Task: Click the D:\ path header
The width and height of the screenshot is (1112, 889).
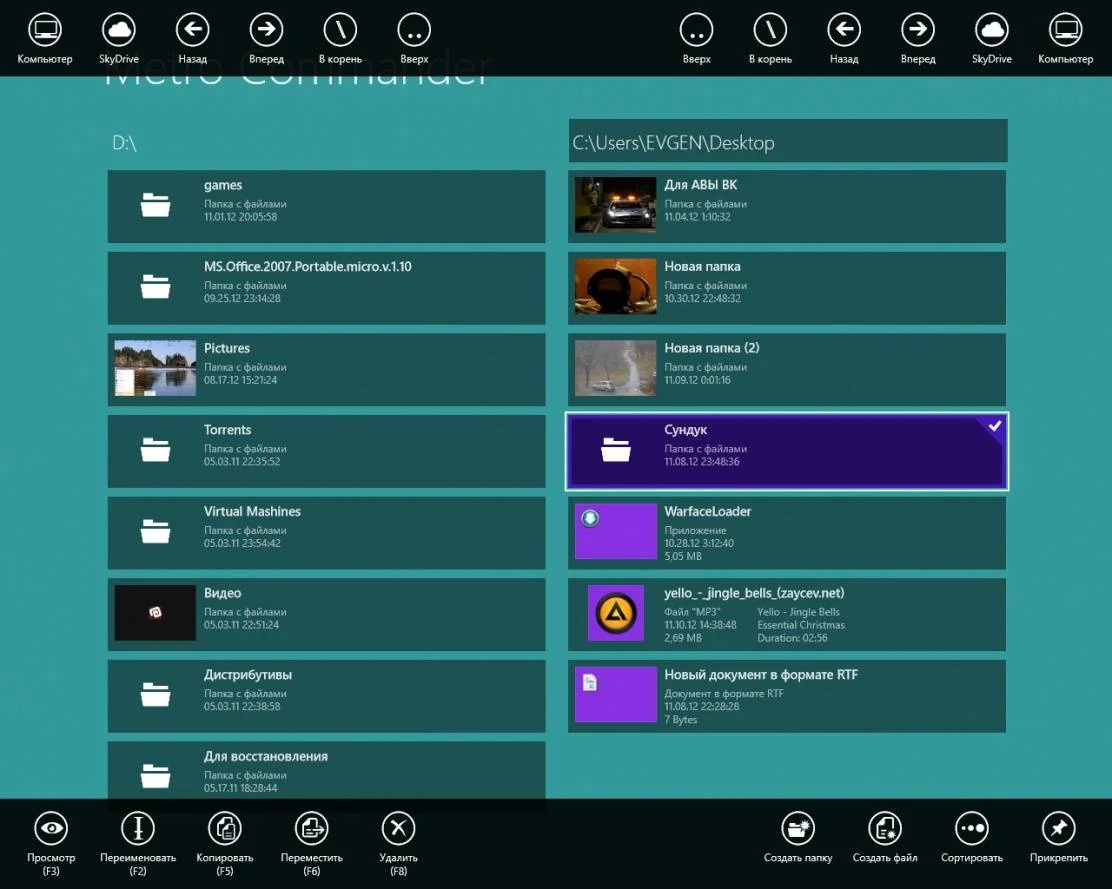Action: tap(124, 142)
